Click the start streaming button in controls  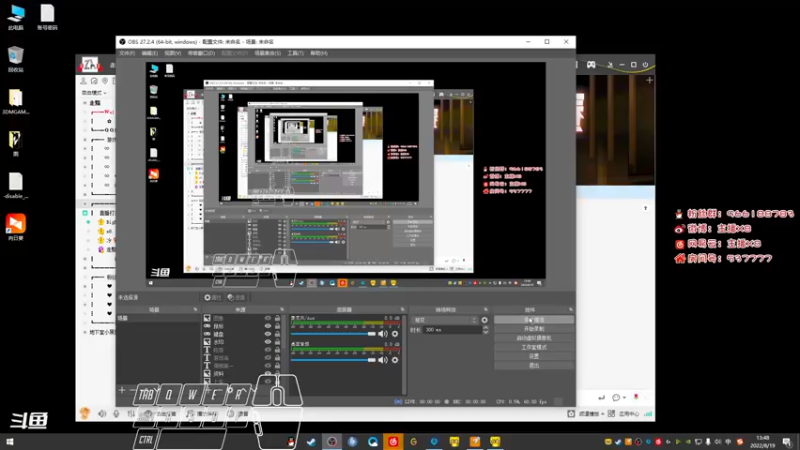[534, 319]
